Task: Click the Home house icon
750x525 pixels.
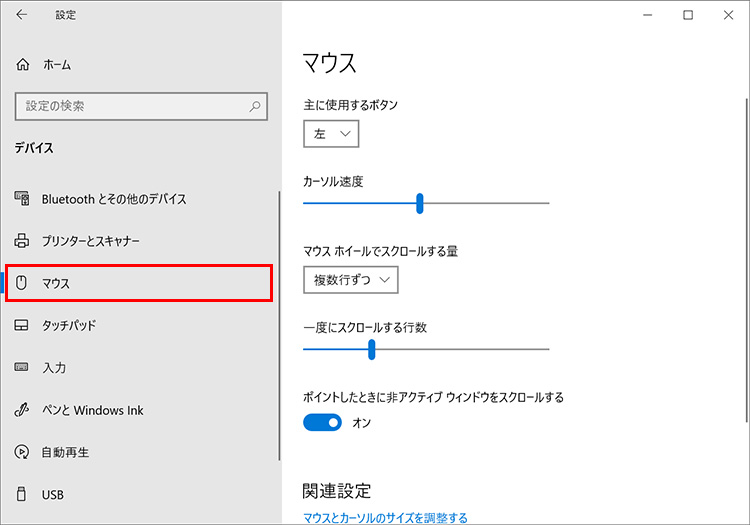Action: (x=23, y=64)
